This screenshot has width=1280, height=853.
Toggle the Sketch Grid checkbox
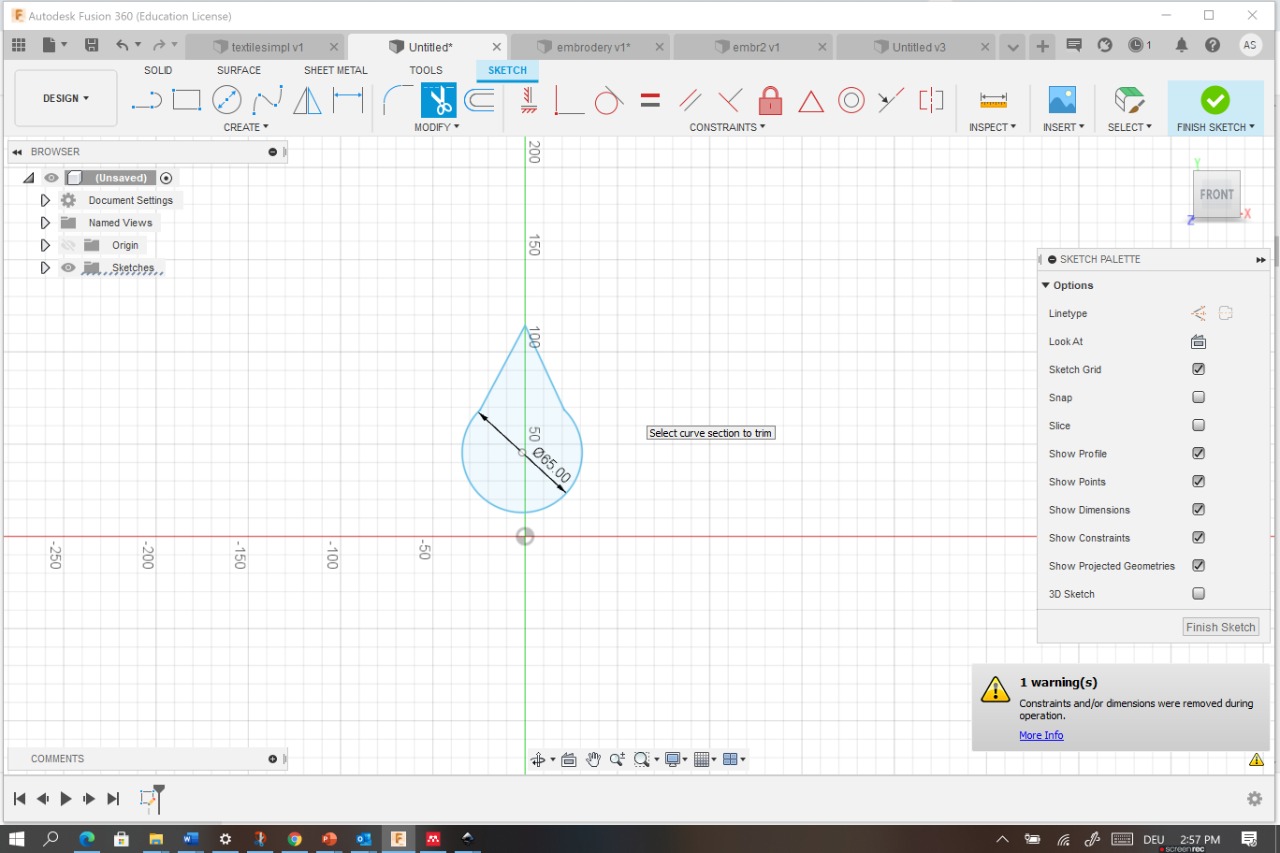[x=1198, y=369]
